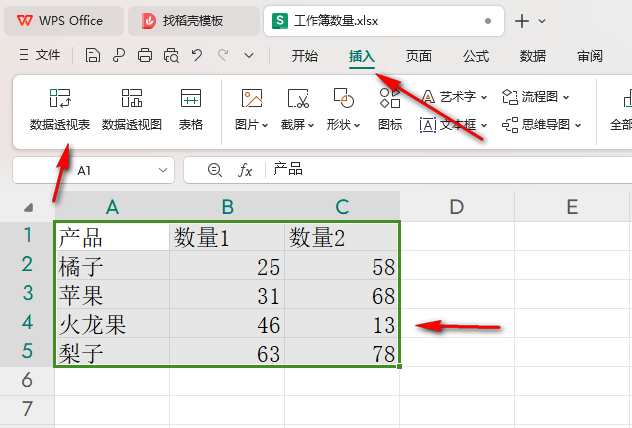Select the 工作簿数量.xlsx document tab
632x428 pixels.
(x=384, y=21)
